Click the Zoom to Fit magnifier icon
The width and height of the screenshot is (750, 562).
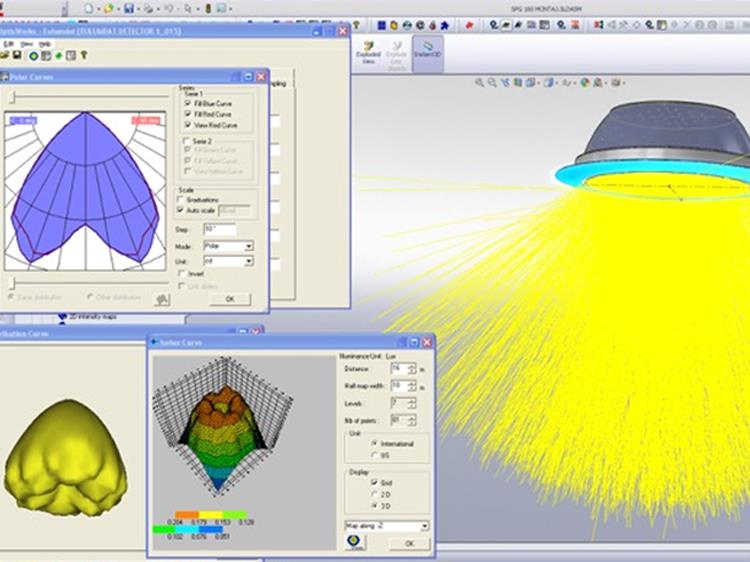[x=480, y=84]
